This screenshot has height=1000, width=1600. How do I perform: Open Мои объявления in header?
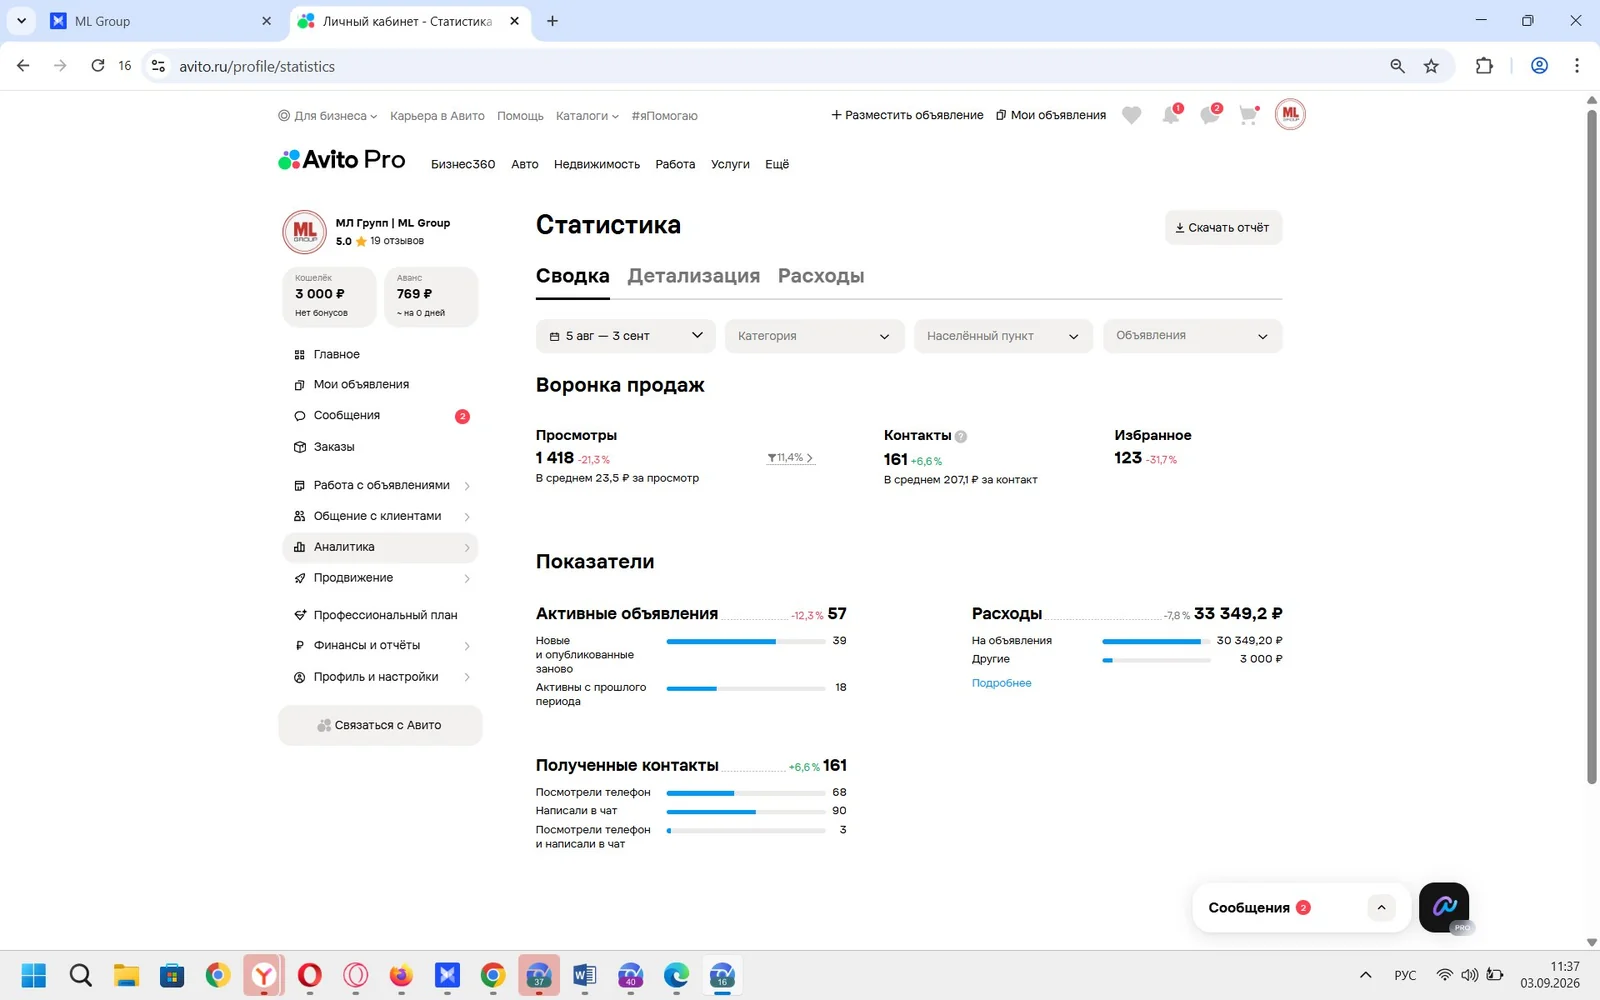click(x=1051, y=115)
